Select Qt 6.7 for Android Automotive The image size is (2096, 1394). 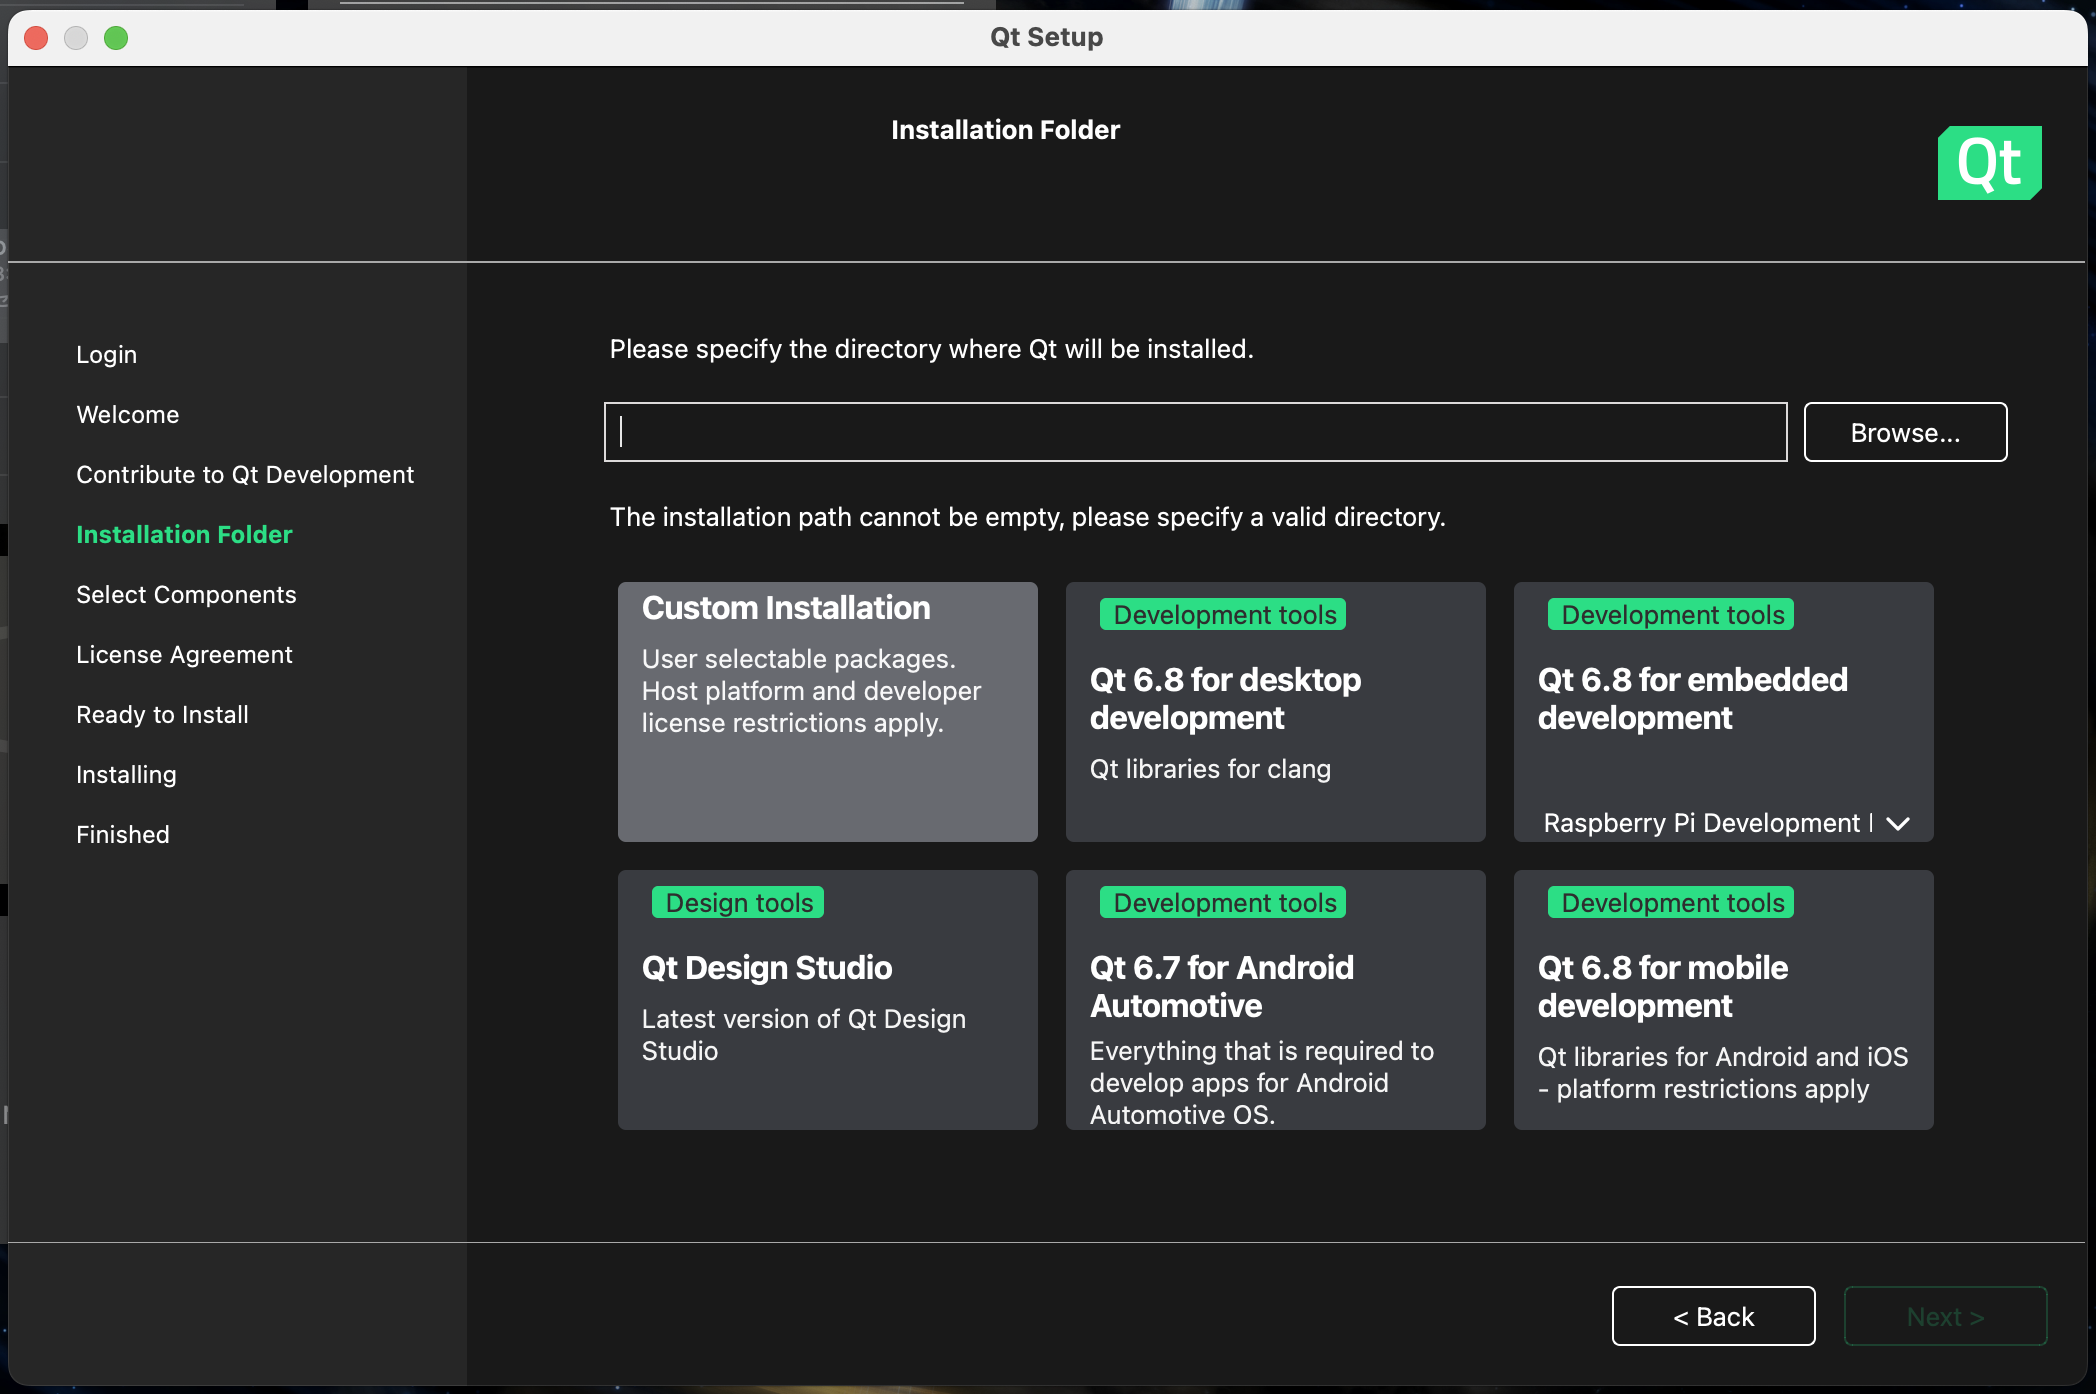(1275, 1000)
